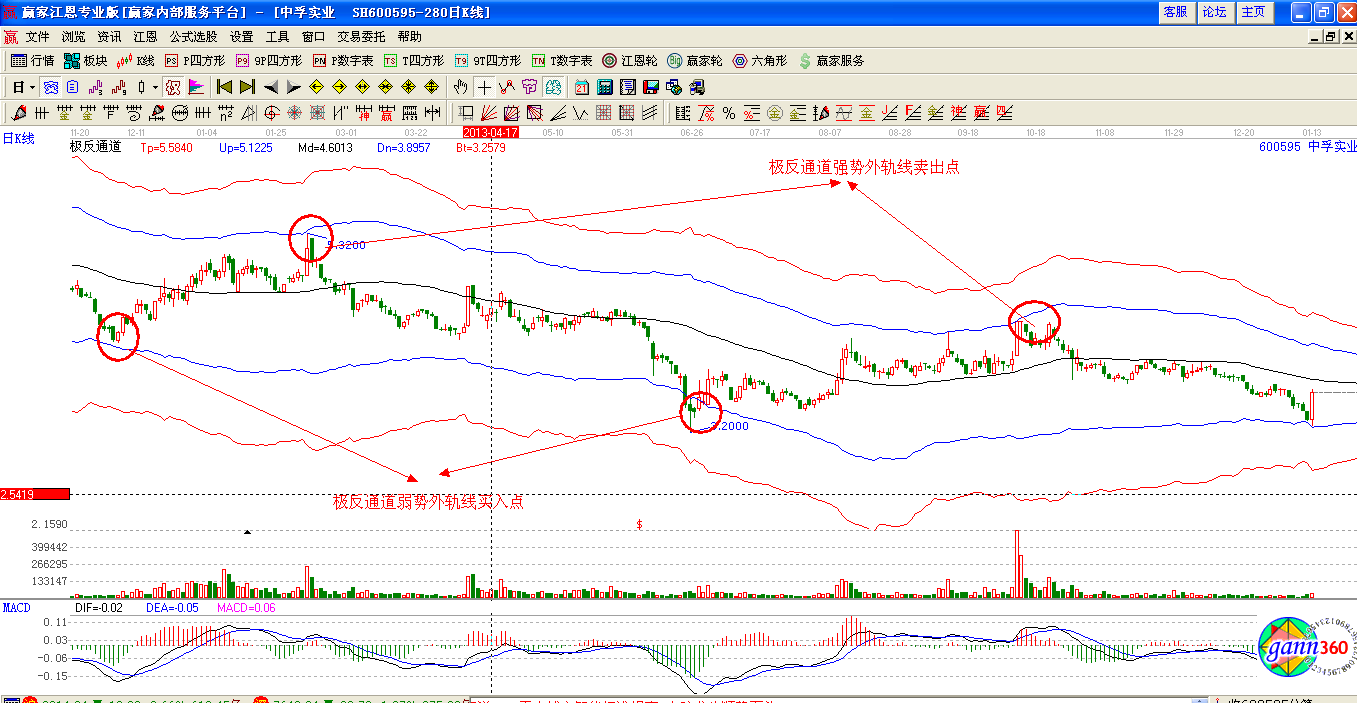Select the hand pan tool
This screenshot has width=1357, height=703.
click(x=461, y=87)
